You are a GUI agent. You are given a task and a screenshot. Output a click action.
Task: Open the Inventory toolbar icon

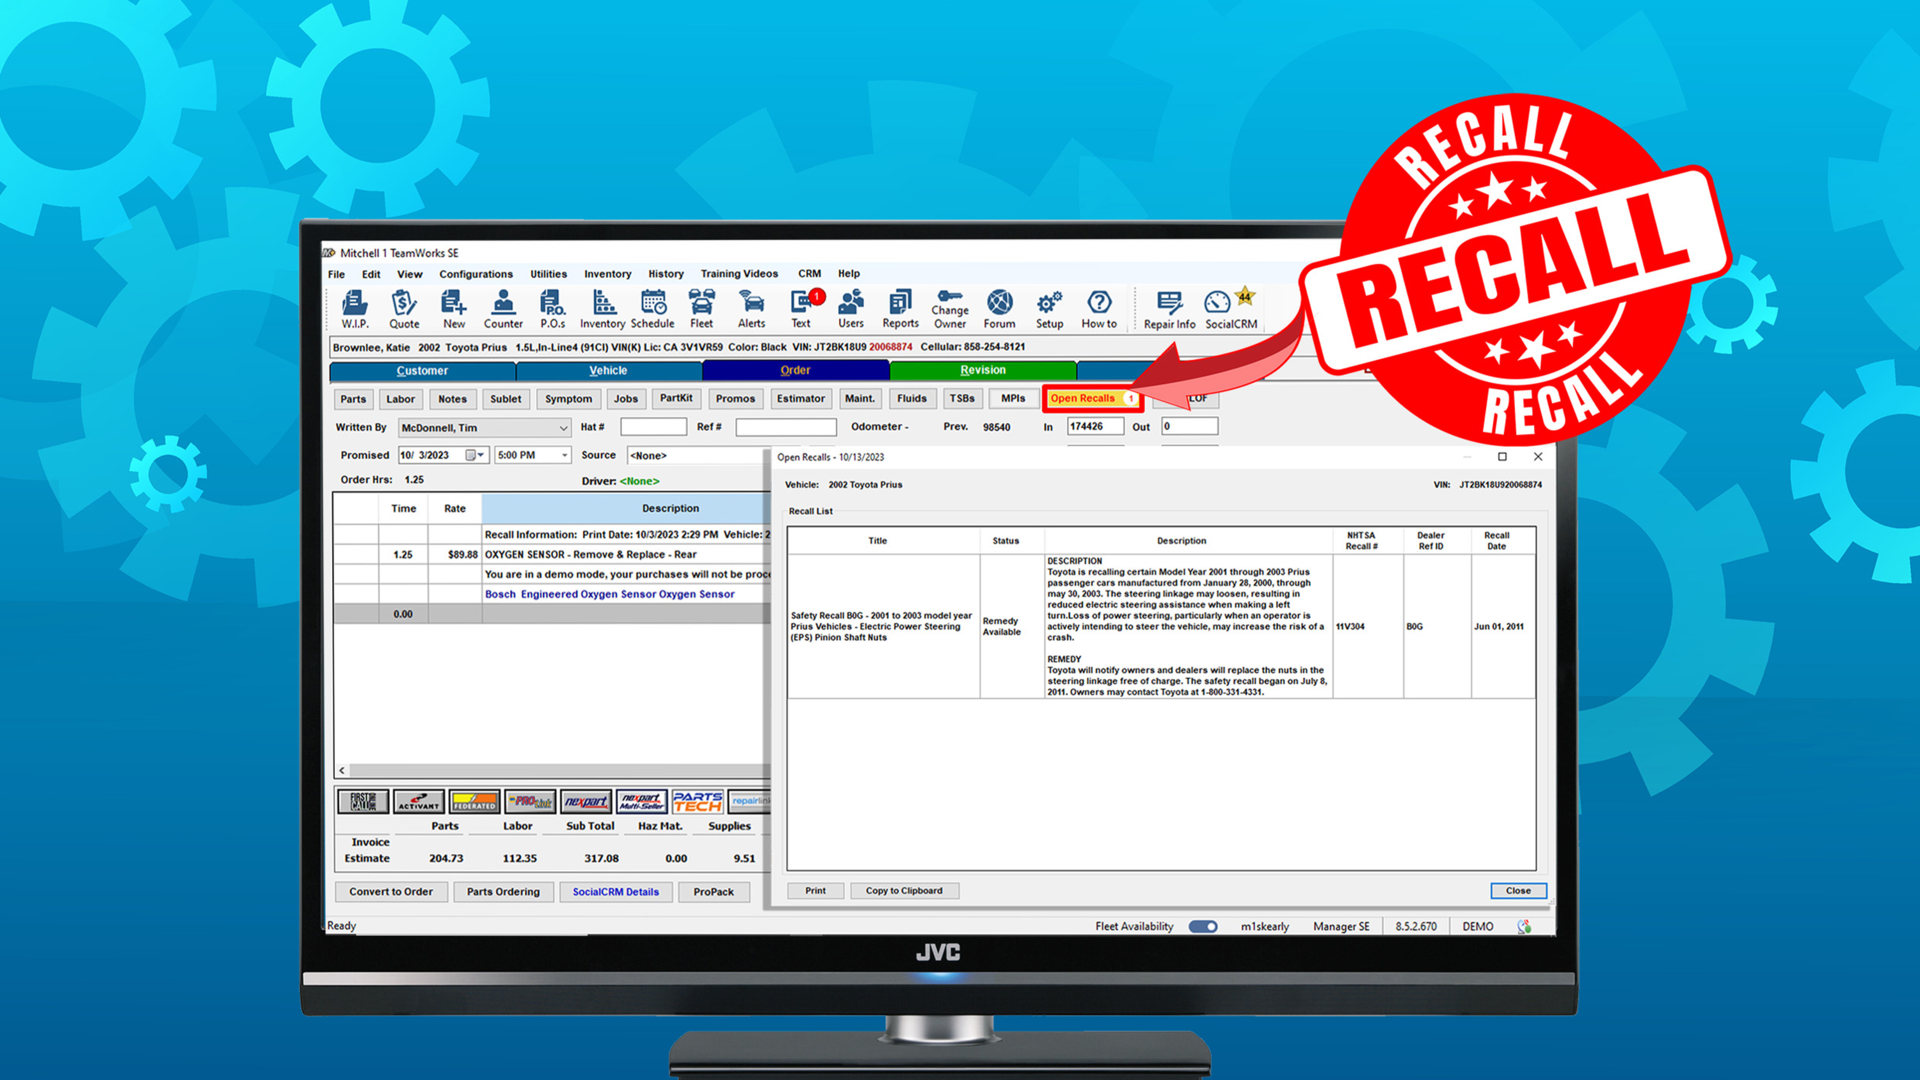pos(602,309)
